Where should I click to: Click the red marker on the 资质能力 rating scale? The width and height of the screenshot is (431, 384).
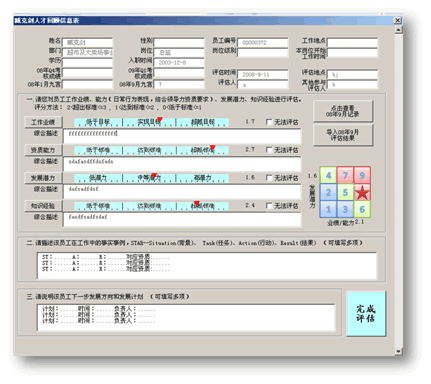pos(213,147)
